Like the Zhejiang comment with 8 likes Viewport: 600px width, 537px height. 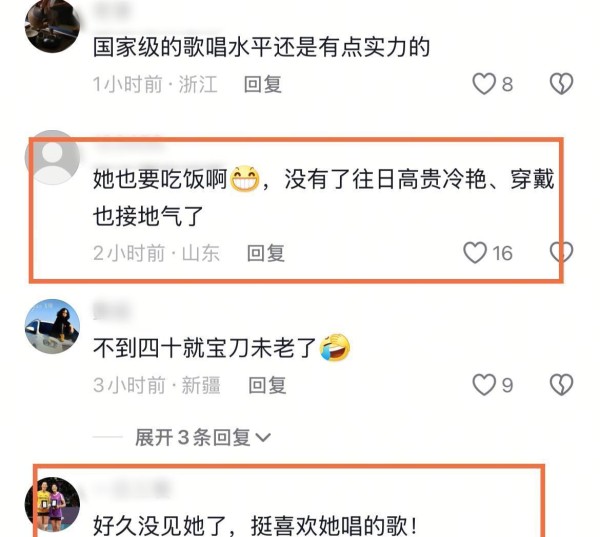pyautogui.click(x=484, y=84)
